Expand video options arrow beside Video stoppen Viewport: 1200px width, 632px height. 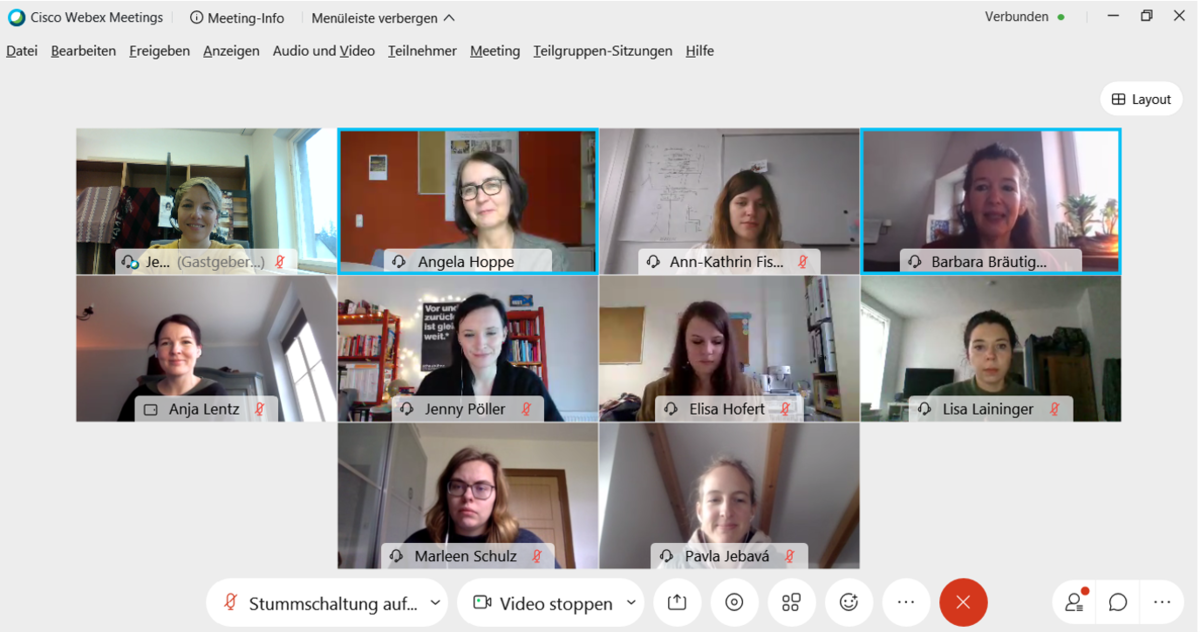pos(631,603)
